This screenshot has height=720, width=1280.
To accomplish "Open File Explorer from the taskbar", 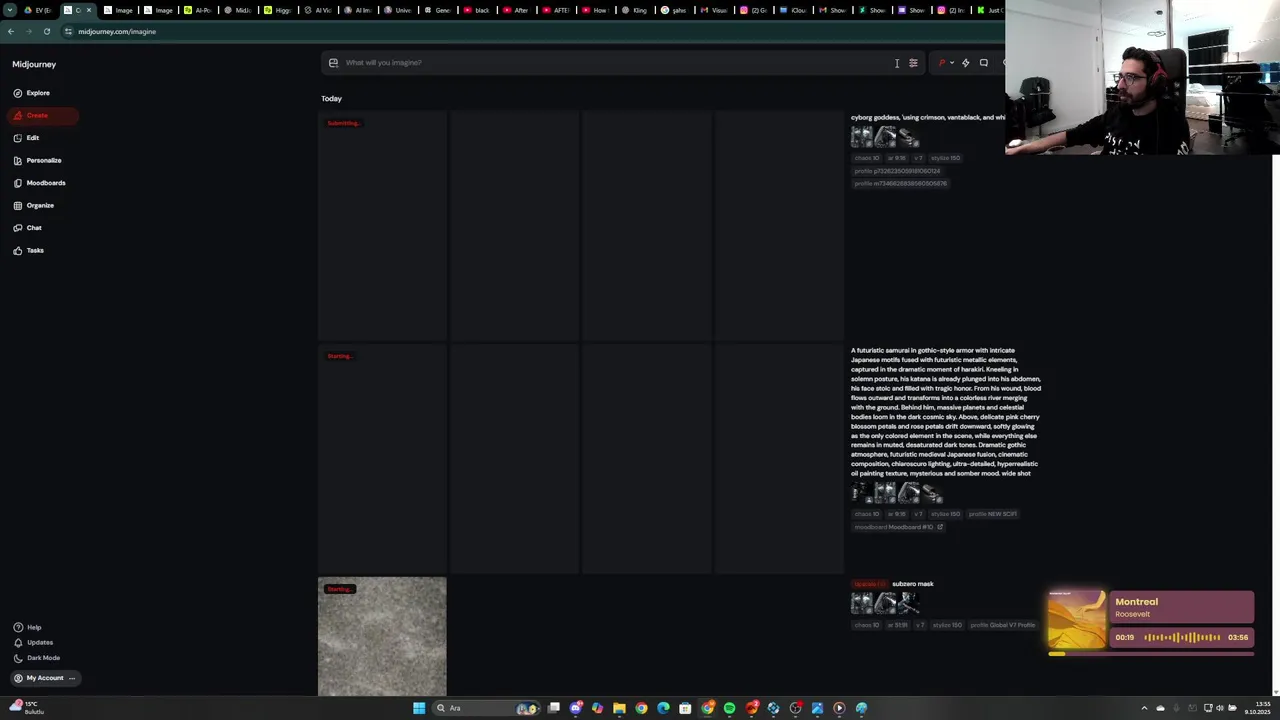I will (x=619, y=708).
